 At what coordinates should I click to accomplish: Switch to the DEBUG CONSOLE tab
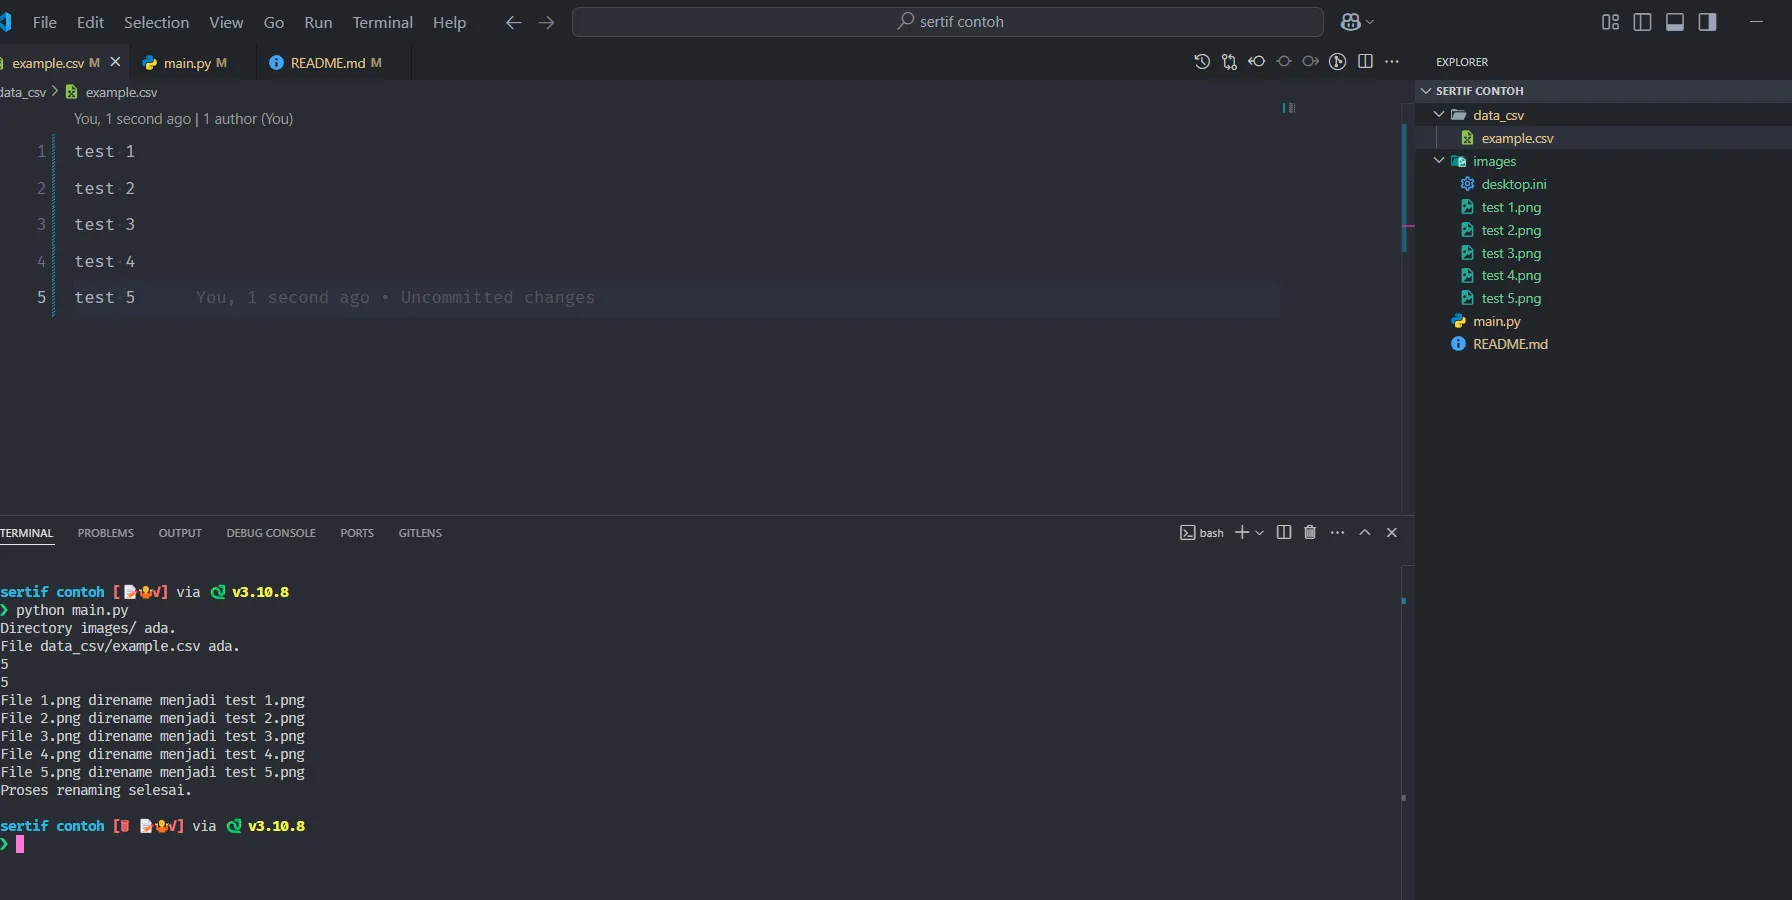point(271,533)
